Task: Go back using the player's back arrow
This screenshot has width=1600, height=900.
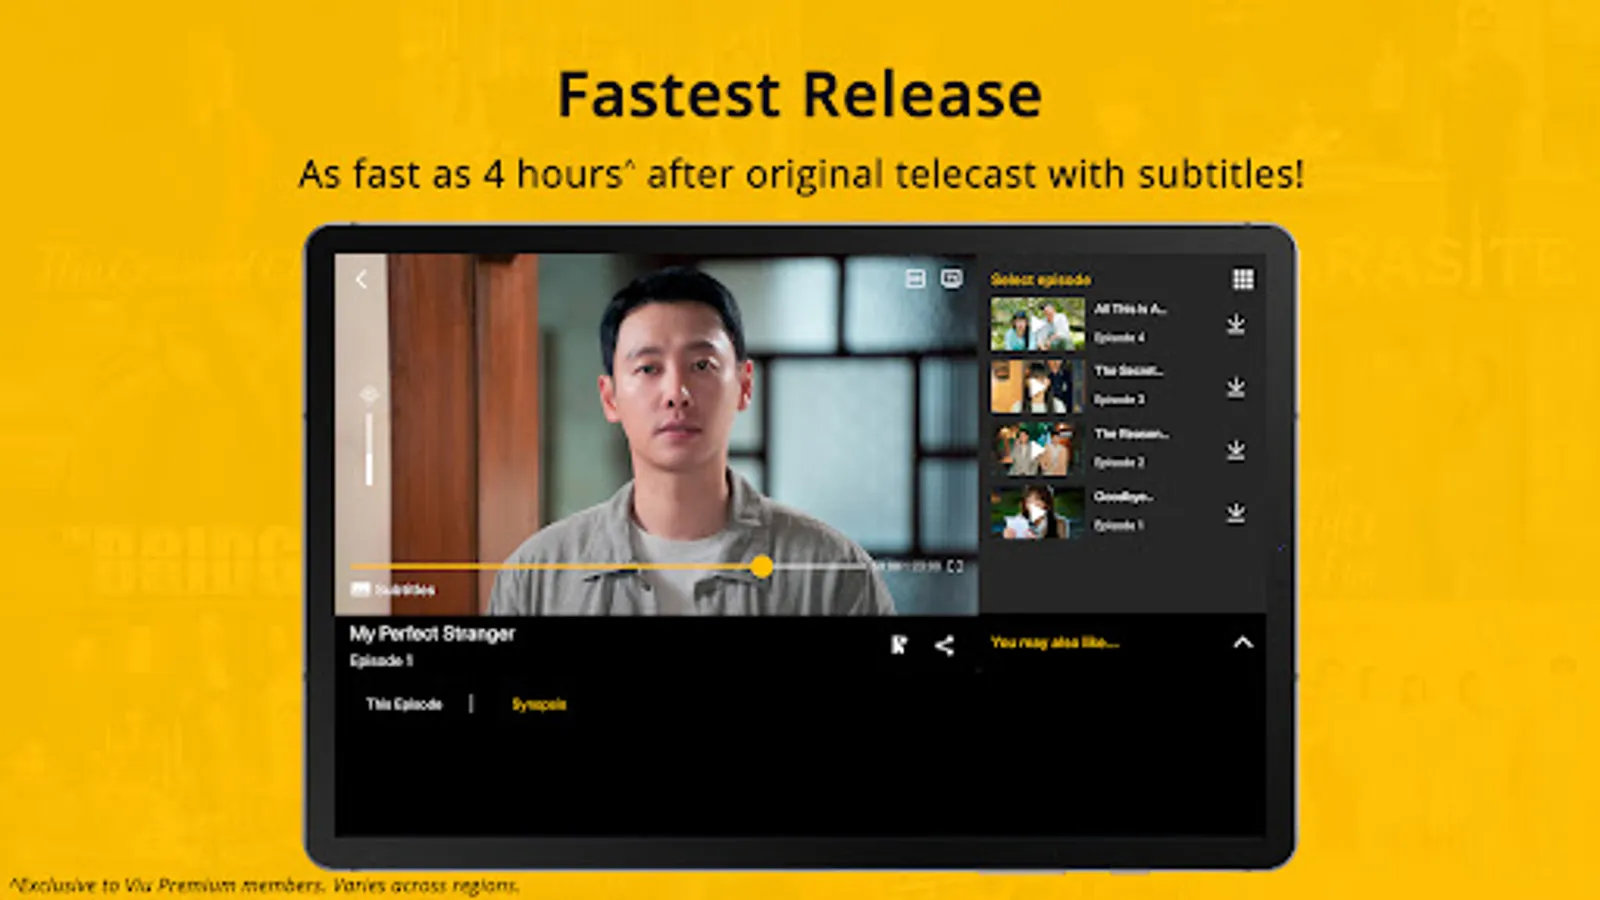Action: click(361, 280)
